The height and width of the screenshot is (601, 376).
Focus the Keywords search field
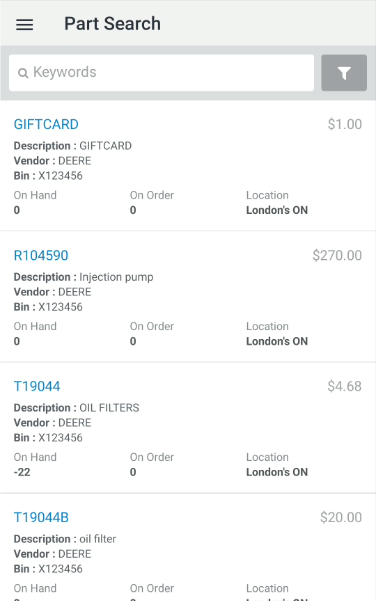click(x=161, y=73)
